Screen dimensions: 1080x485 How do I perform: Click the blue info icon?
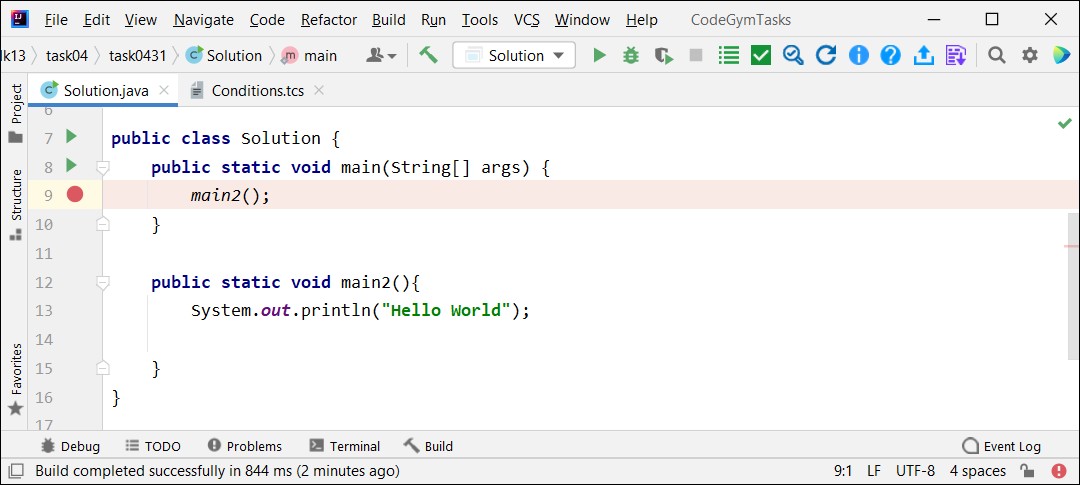coord(858,55)
